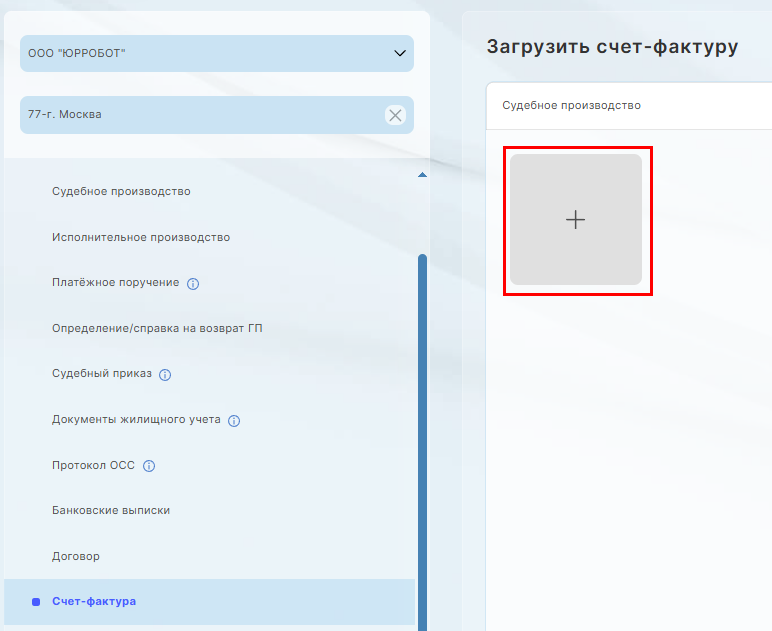The width and height of the screenshot is (772, 631).
Task: Open the ООО "ЮРРОБОТ" organization dropdown
Action: (216, 54)
